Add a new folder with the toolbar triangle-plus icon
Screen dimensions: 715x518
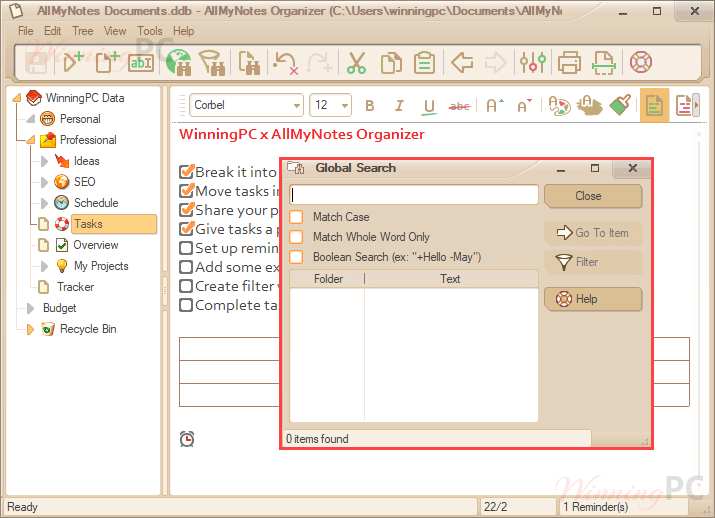72,62
